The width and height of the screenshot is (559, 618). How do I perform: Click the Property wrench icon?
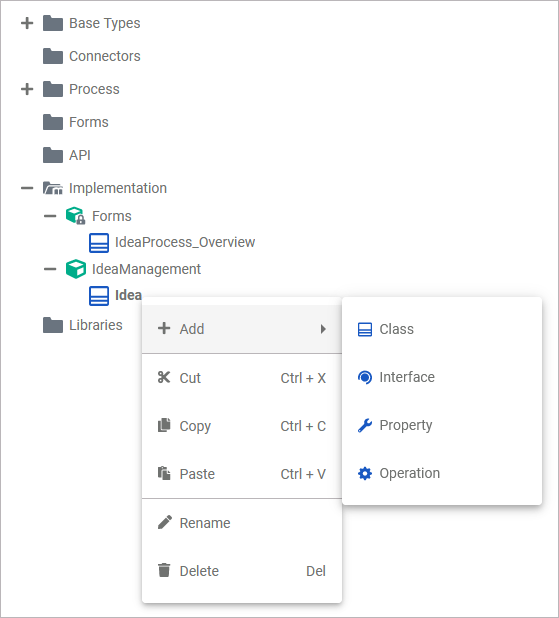coord(365,425)
